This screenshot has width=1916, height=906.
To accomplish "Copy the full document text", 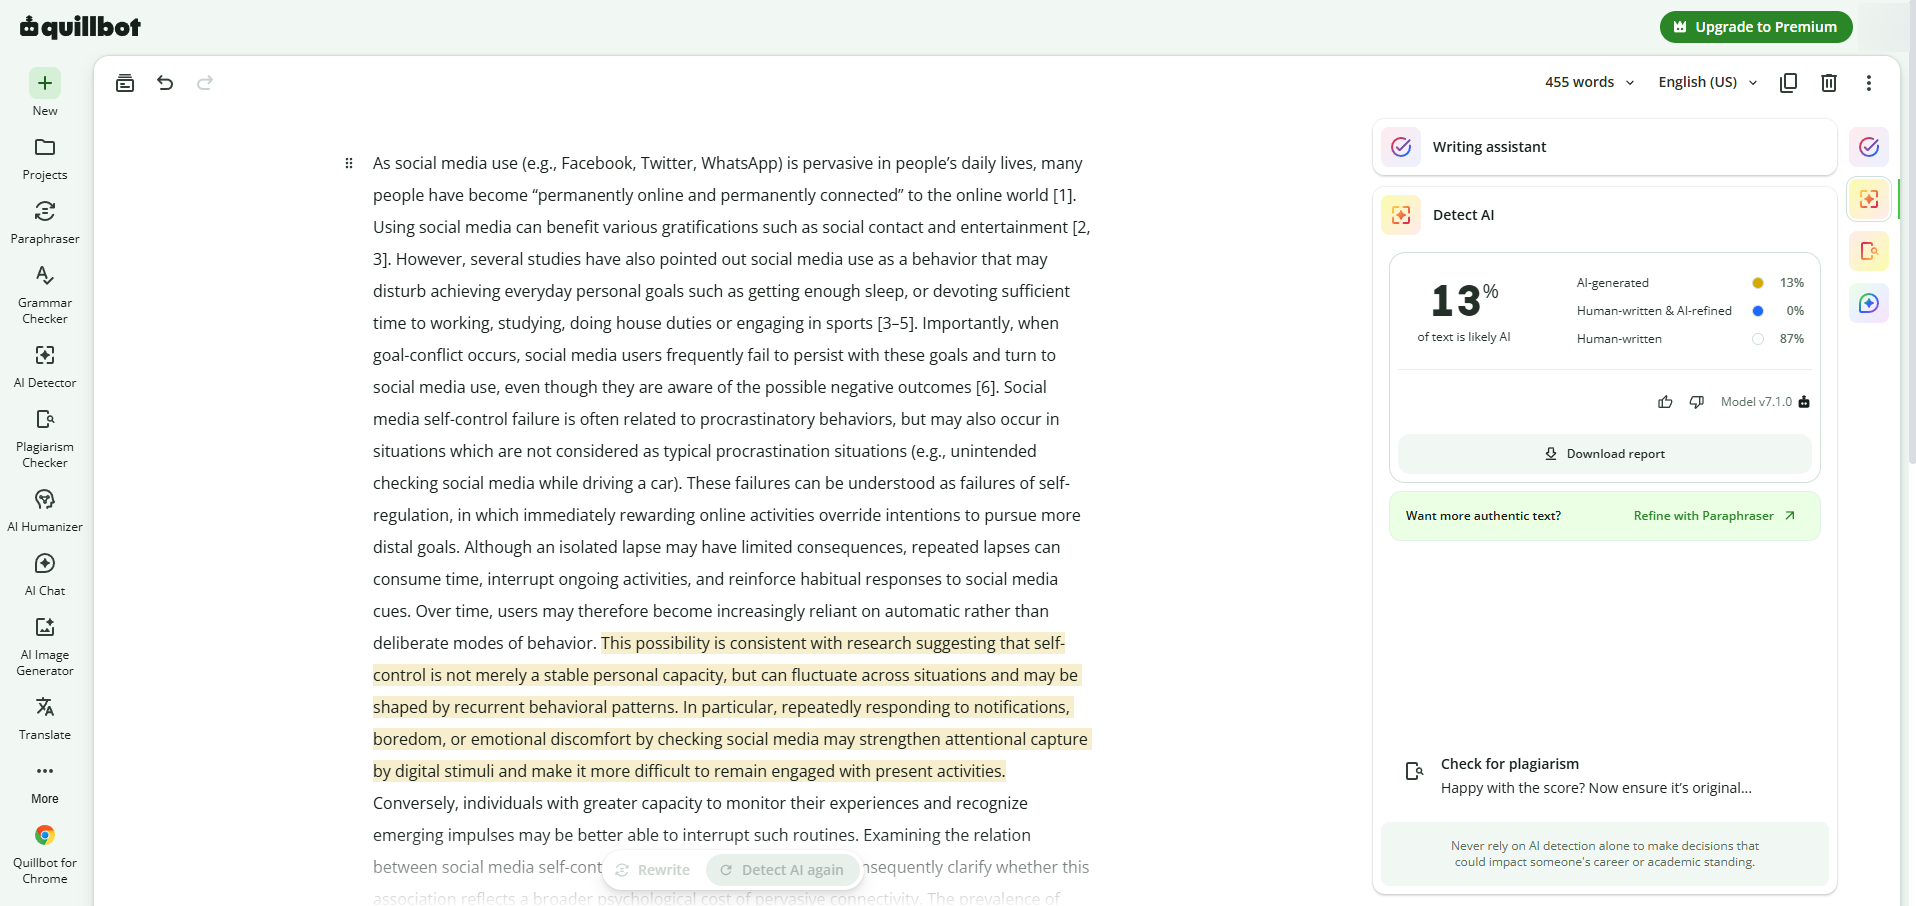I will [1789, 82].
